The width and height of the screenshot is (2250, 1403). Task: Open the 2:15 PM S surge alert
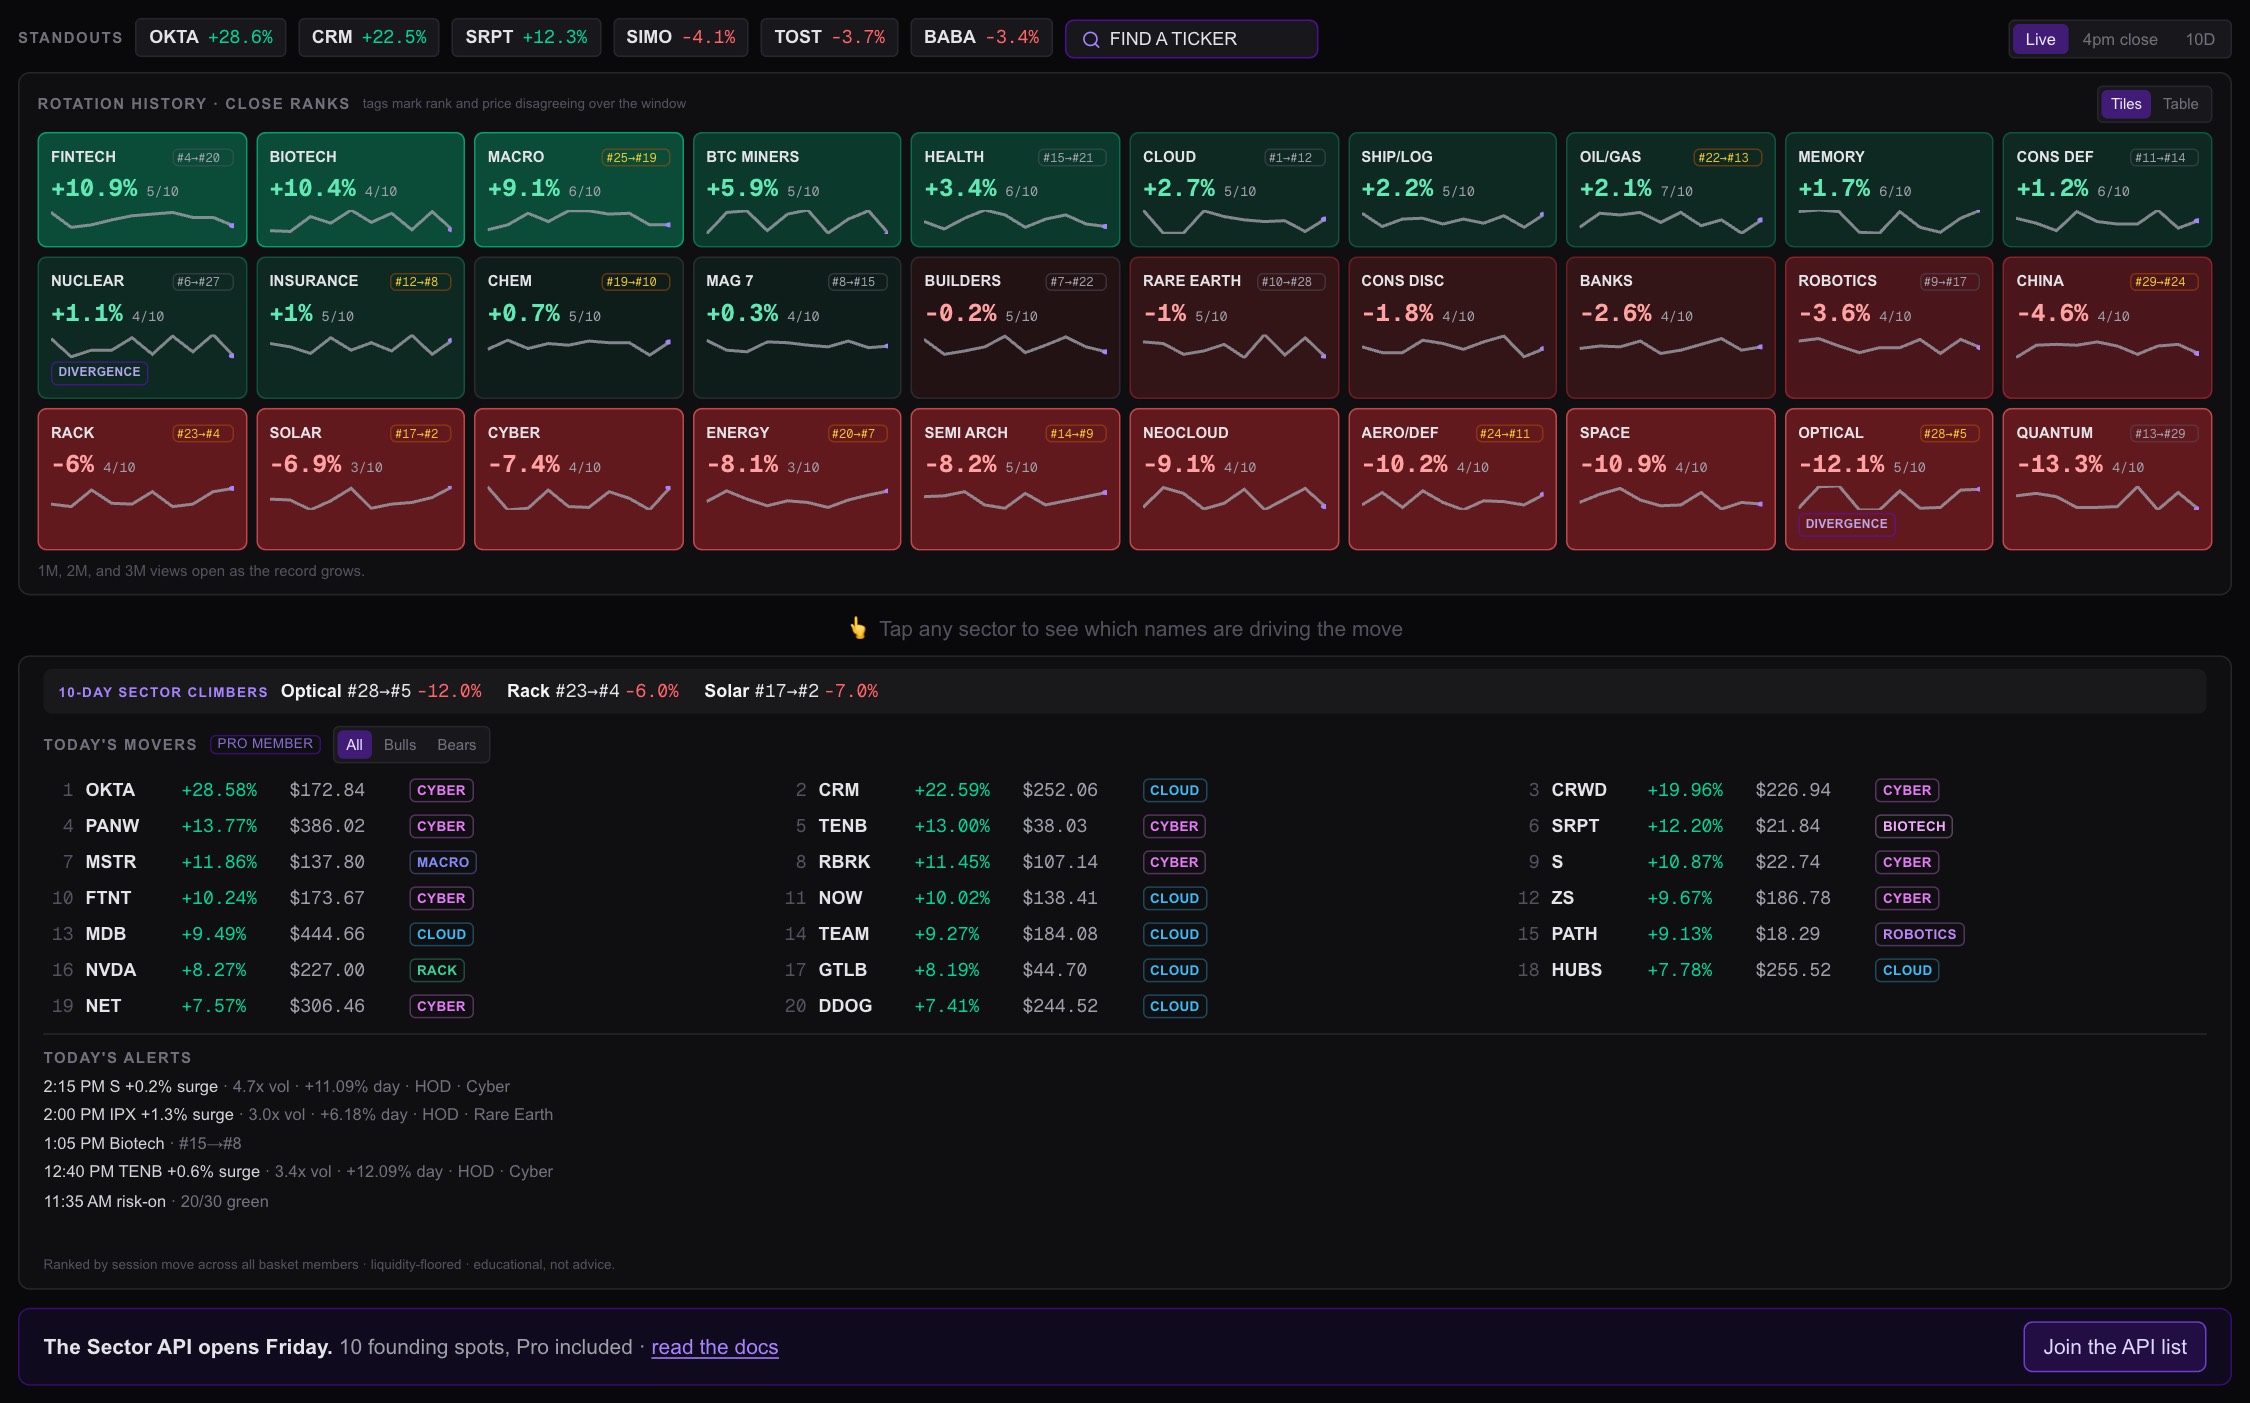(276, 1086)
